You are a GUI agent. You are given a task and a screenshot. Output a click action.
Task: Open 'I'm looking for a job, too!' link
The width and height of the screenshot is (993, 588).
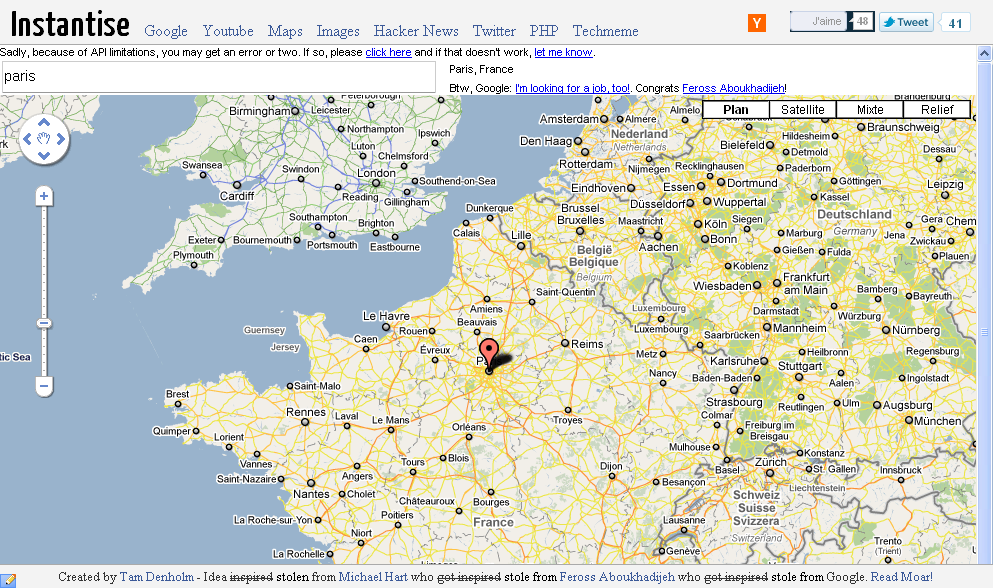coord(572,88)
